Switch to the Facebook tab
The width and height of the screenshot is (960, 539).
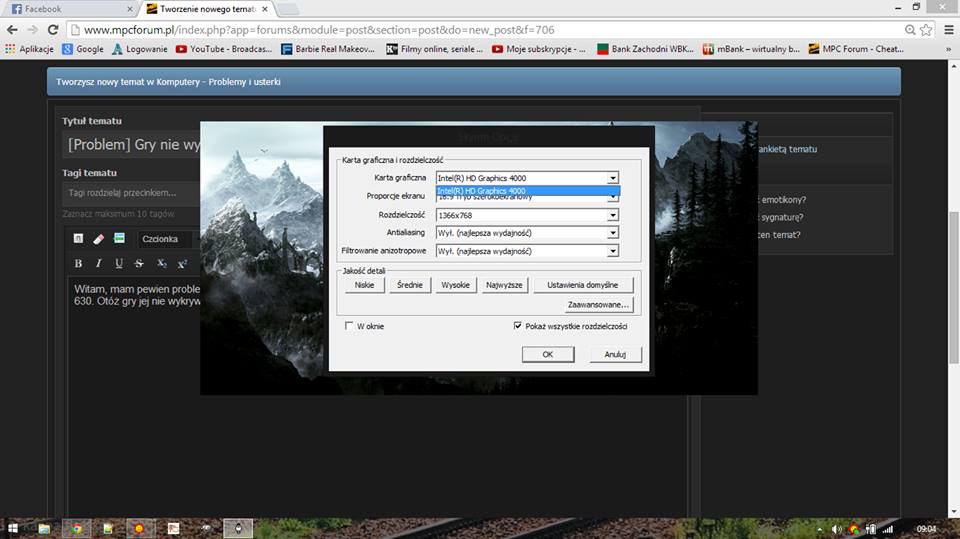pos(69,9)
